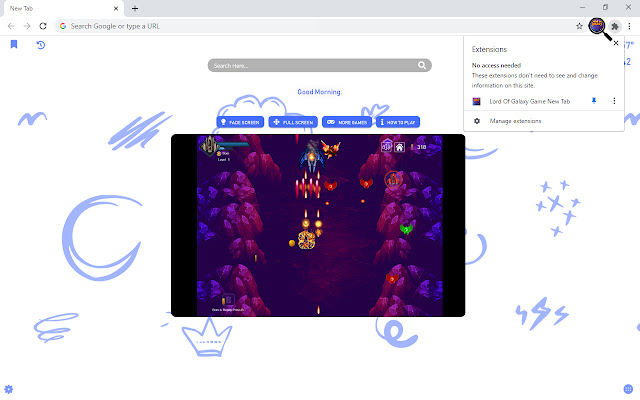Go forward with the forward arrow

pyautogui.click(x=27, y=26)
